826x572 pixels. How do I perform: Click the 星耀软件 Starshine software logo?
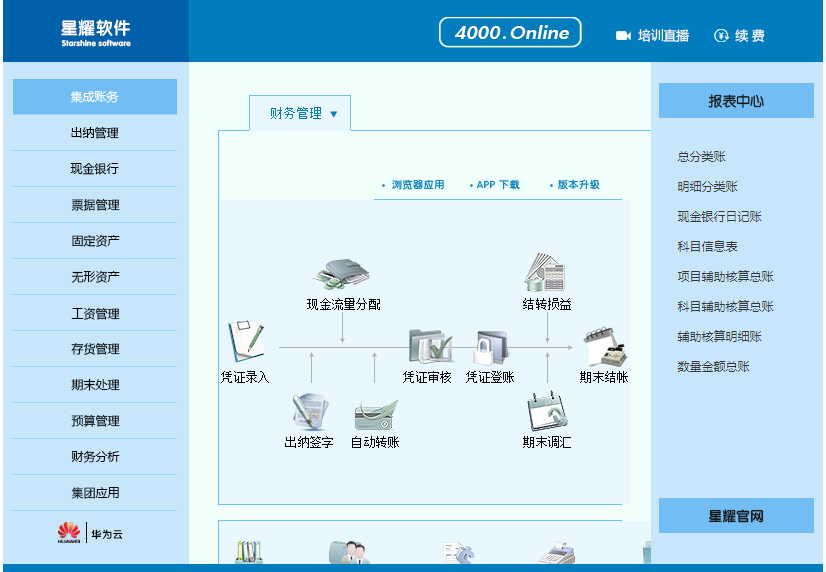point(95,33)
